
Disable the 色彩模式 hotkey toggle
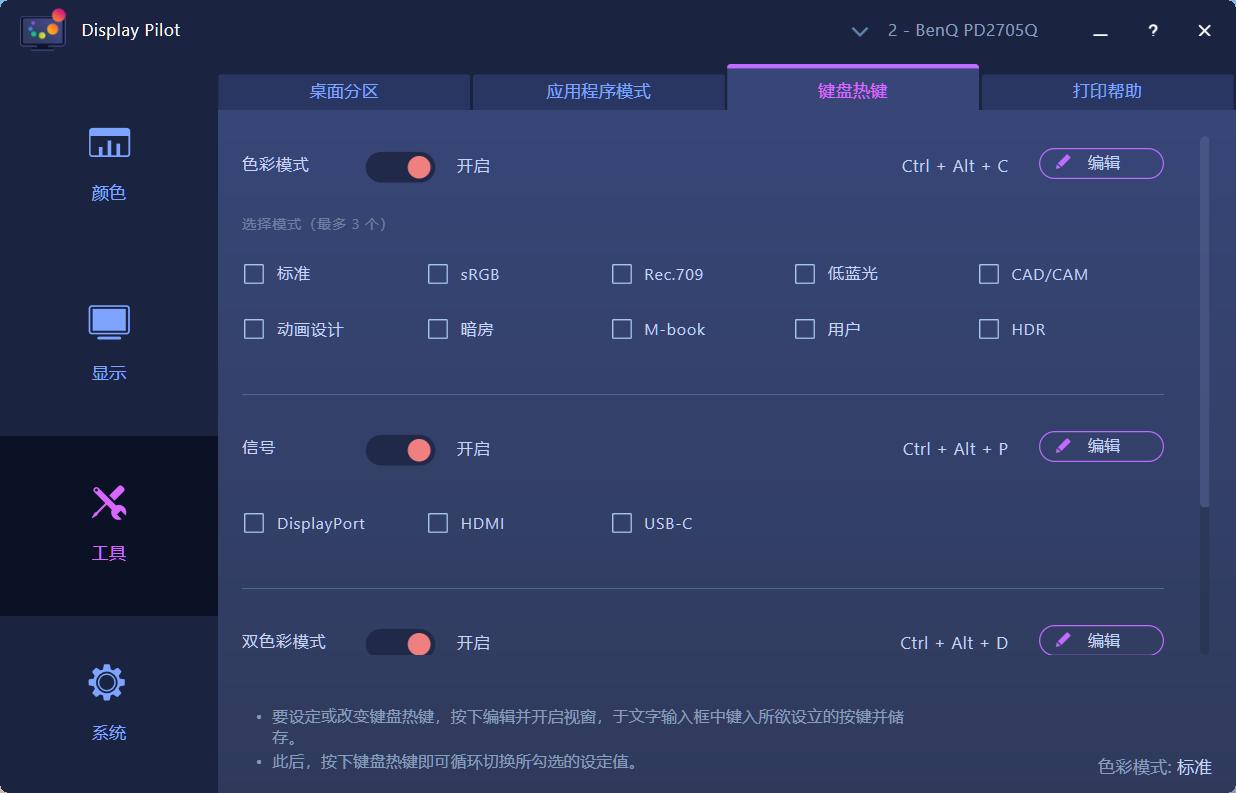(400, 166)
